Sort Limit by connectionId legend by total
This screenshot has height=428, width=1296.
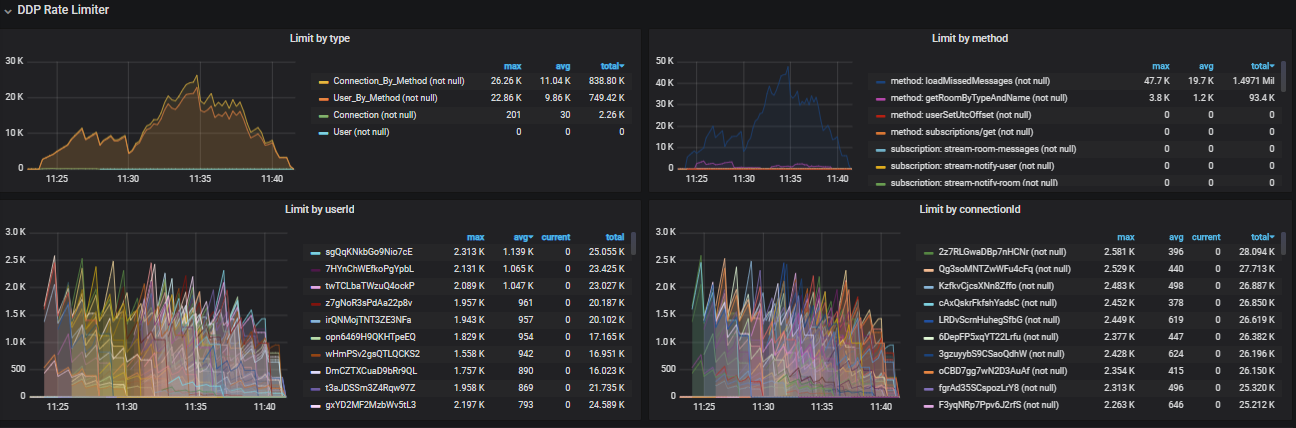[1262, 237]
